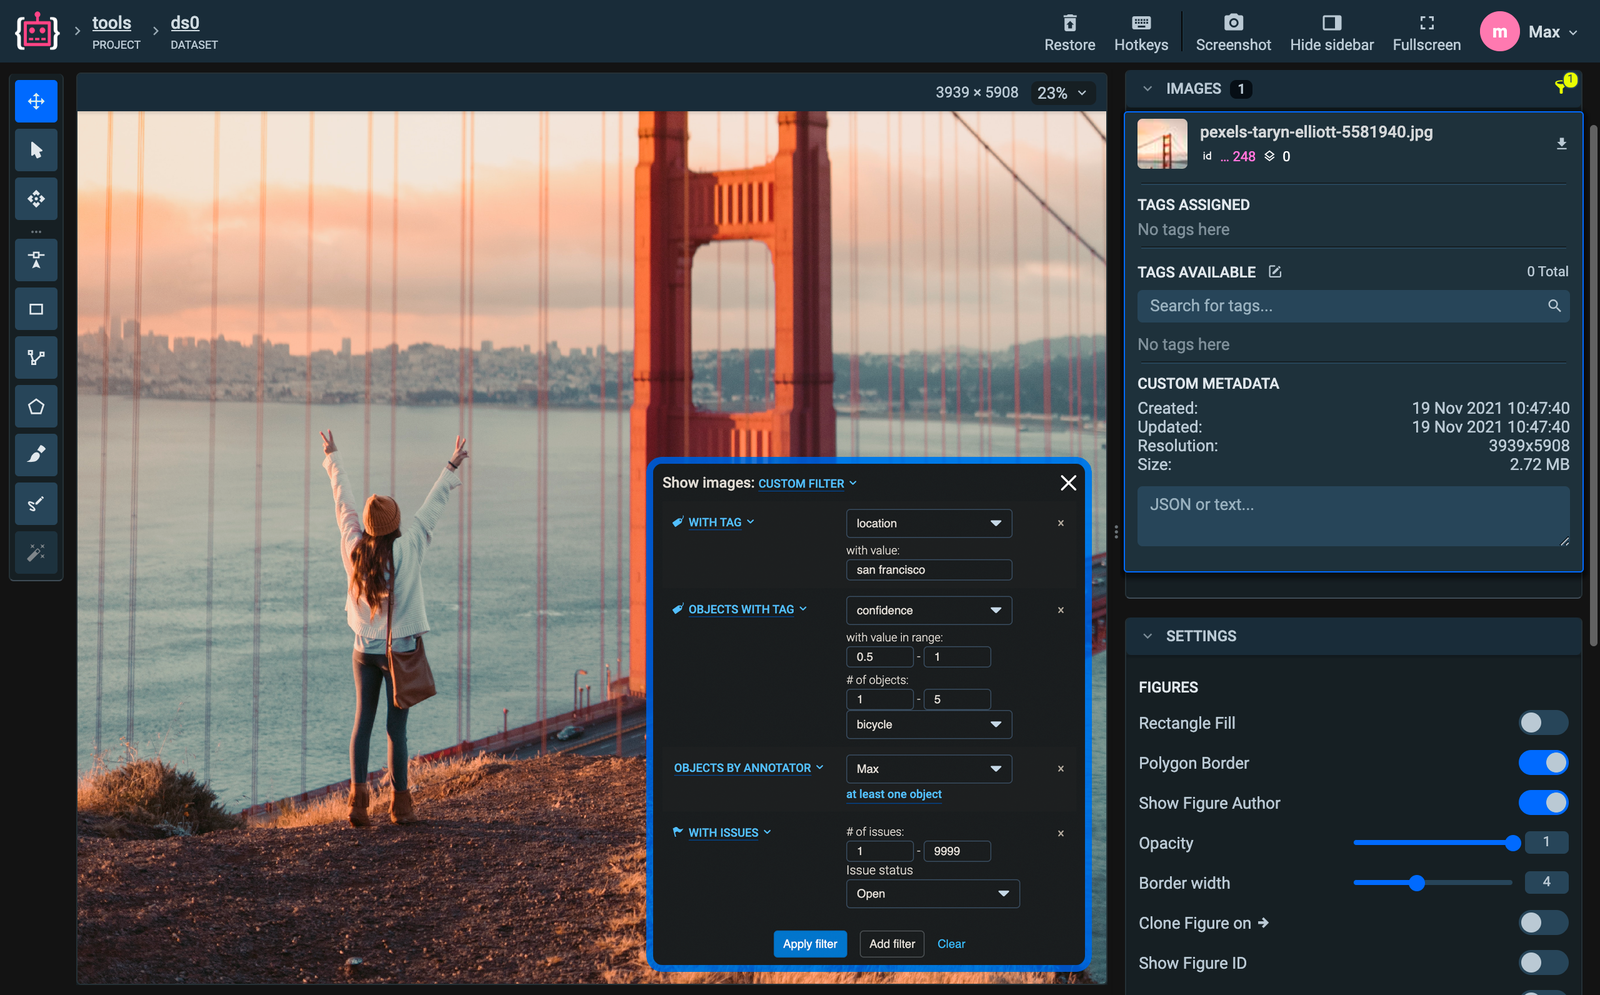Image resolution: width=1600 pixels, height=995 pixels.
Task: Enable Rectangle Fill in Settings
Action: pos(1543,722)
